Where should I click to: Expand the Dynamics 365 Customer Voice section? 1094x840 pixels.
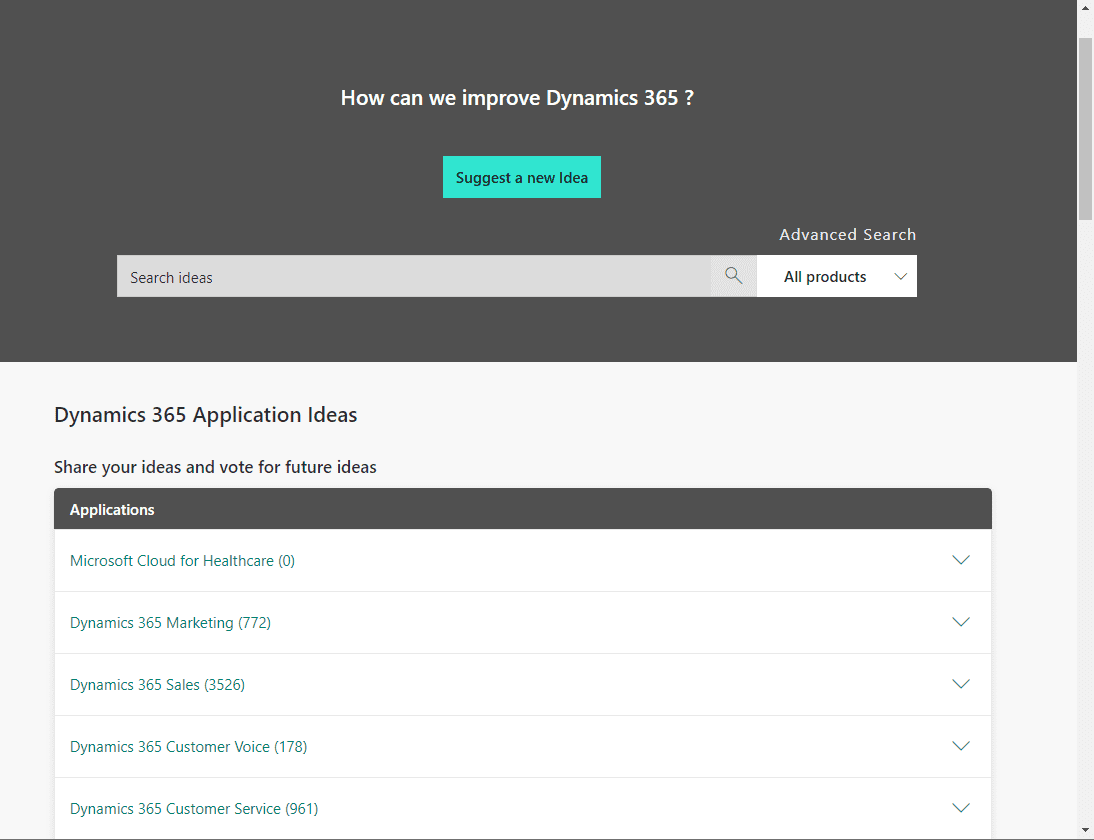(x=960, y=746)
